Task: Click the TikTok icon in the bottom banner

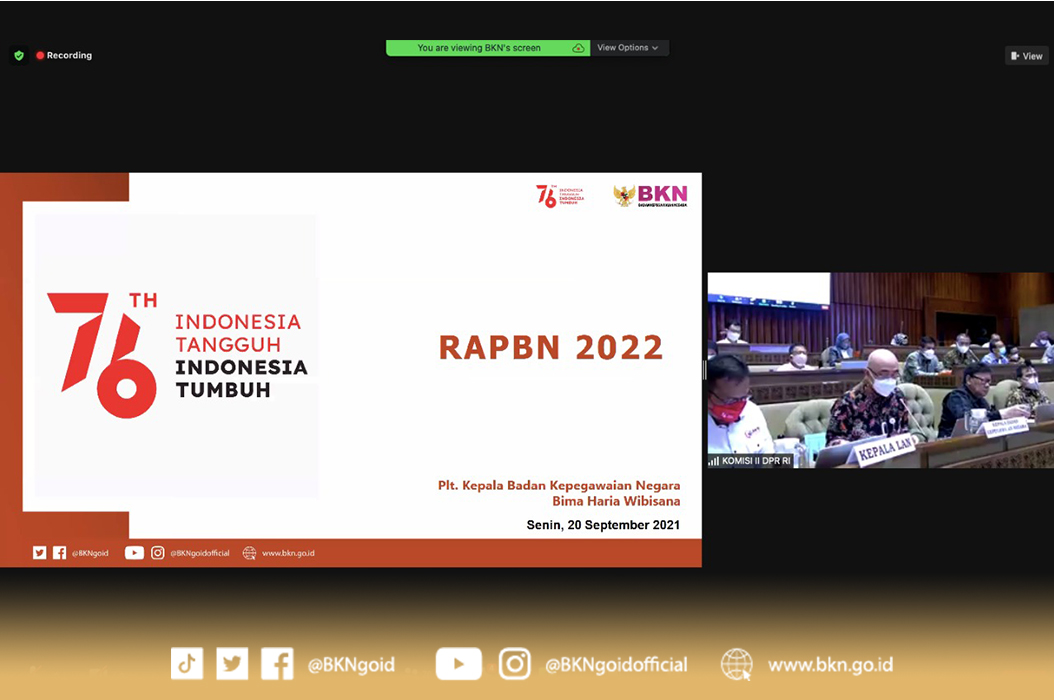Action: 187,663
